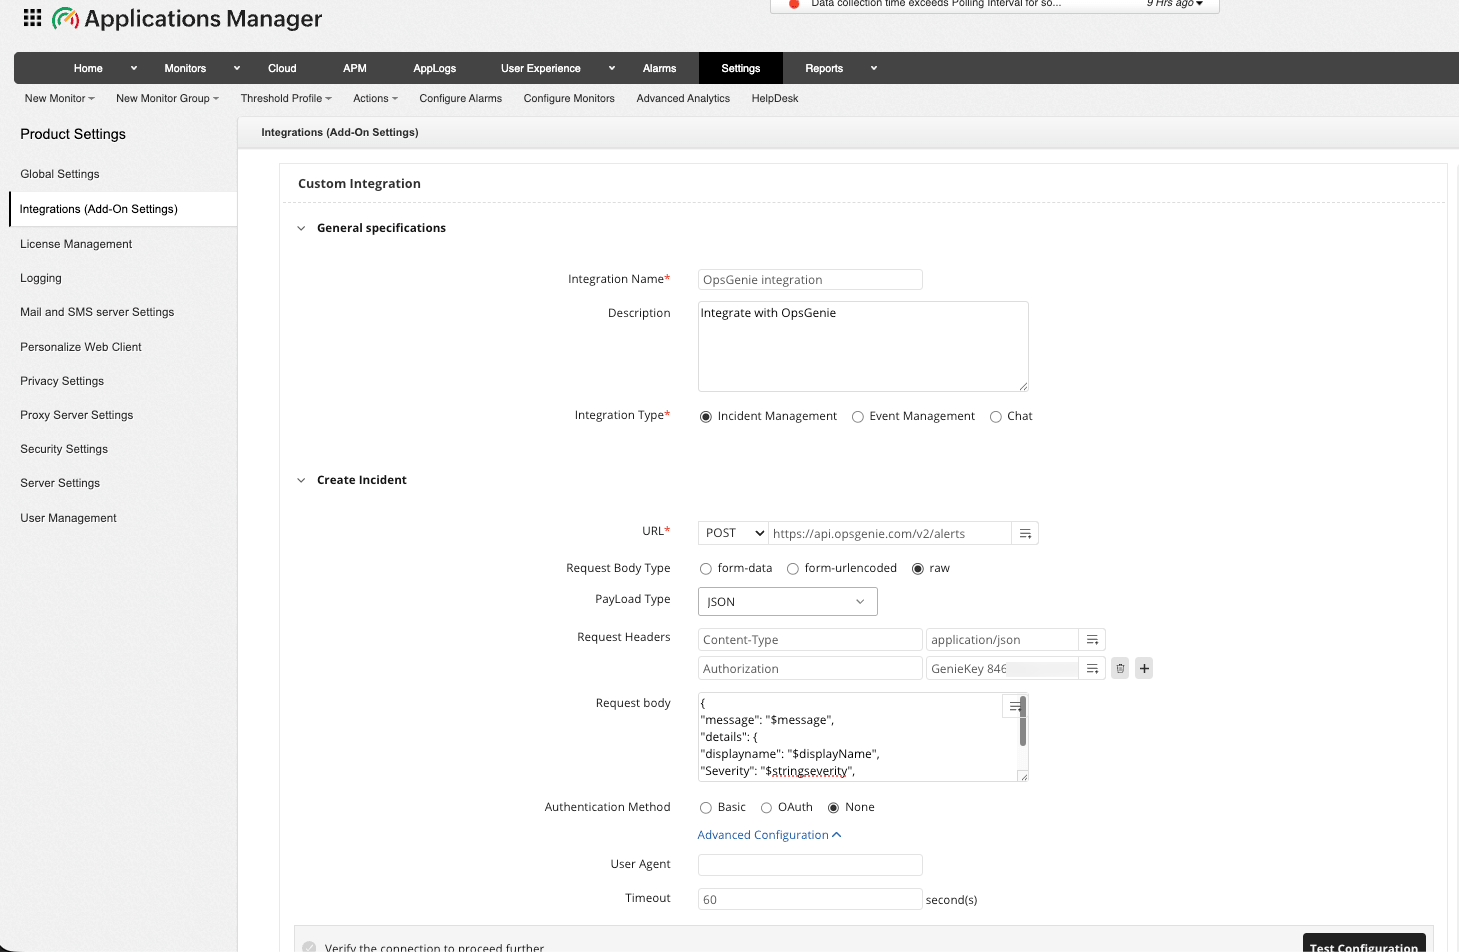Select Event Management integration type
The width and height of the screenshot is (1459, 952).
tap(858, 417)
